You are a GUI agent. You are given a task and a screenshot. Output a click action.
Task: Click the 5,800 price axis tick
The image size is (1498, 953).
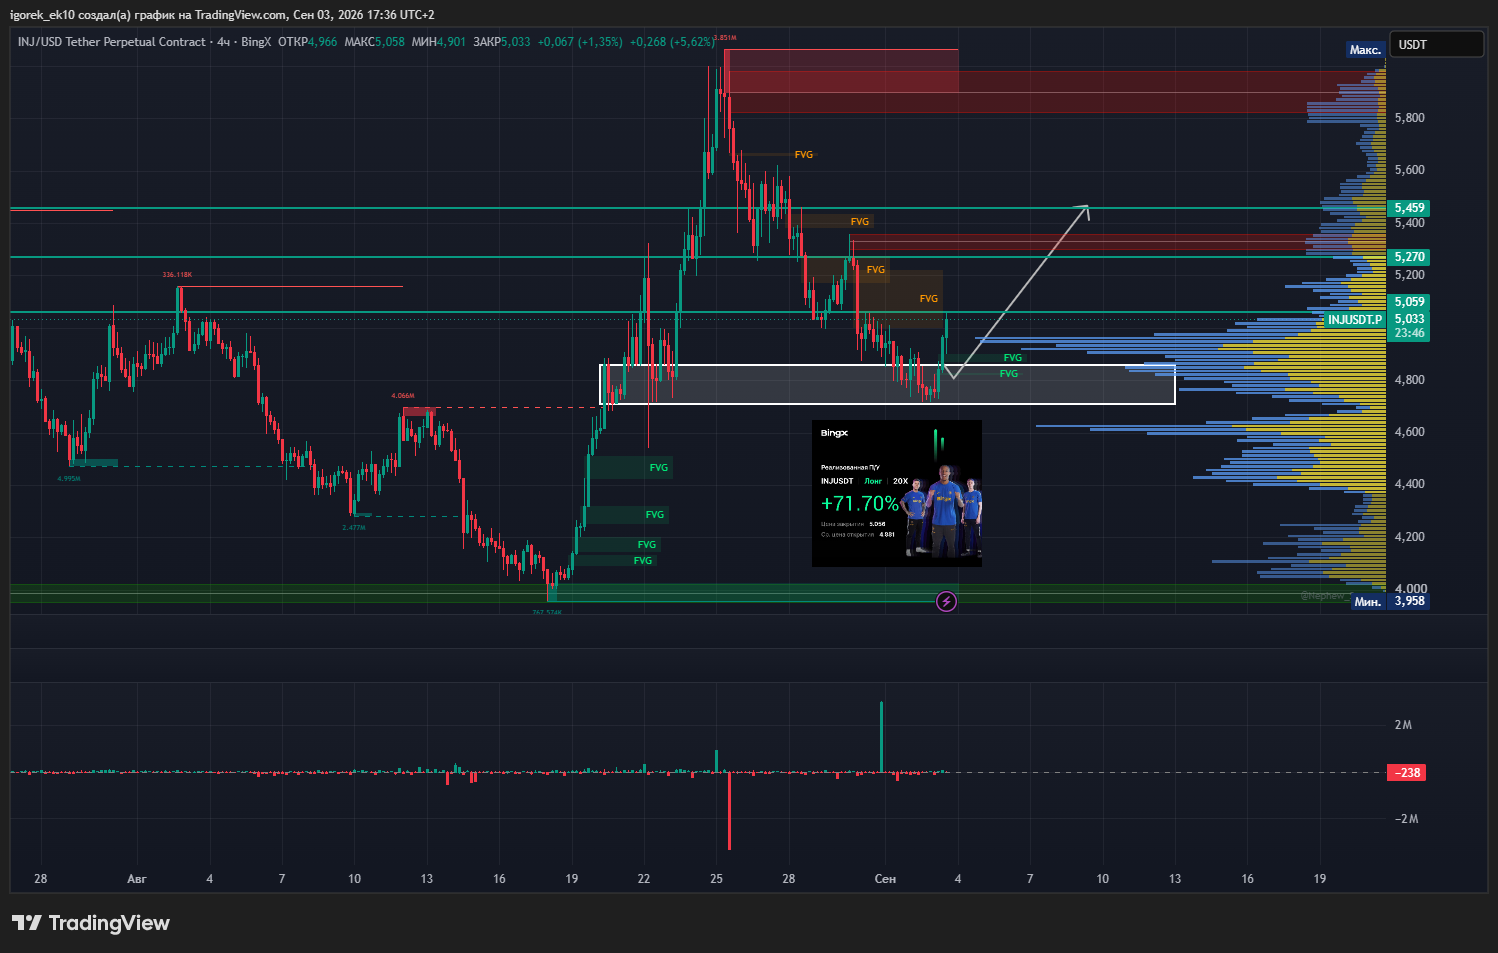tap(1410, 118)
